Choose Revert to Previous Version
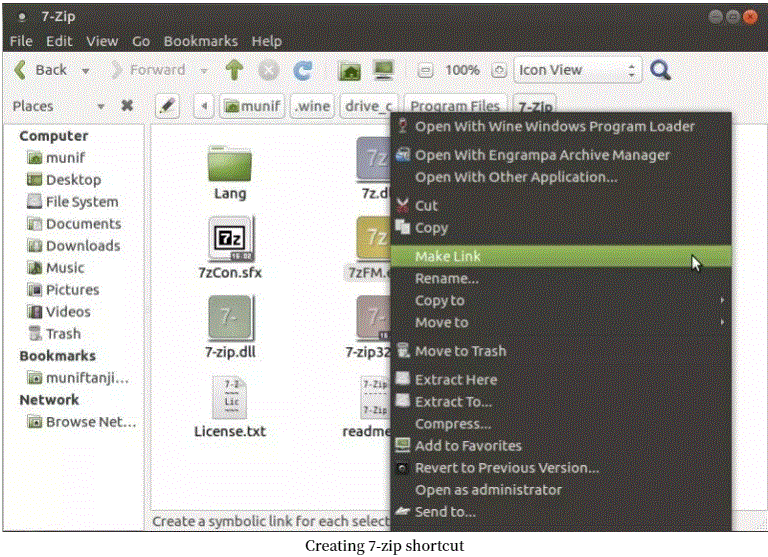 click(561, 468)
